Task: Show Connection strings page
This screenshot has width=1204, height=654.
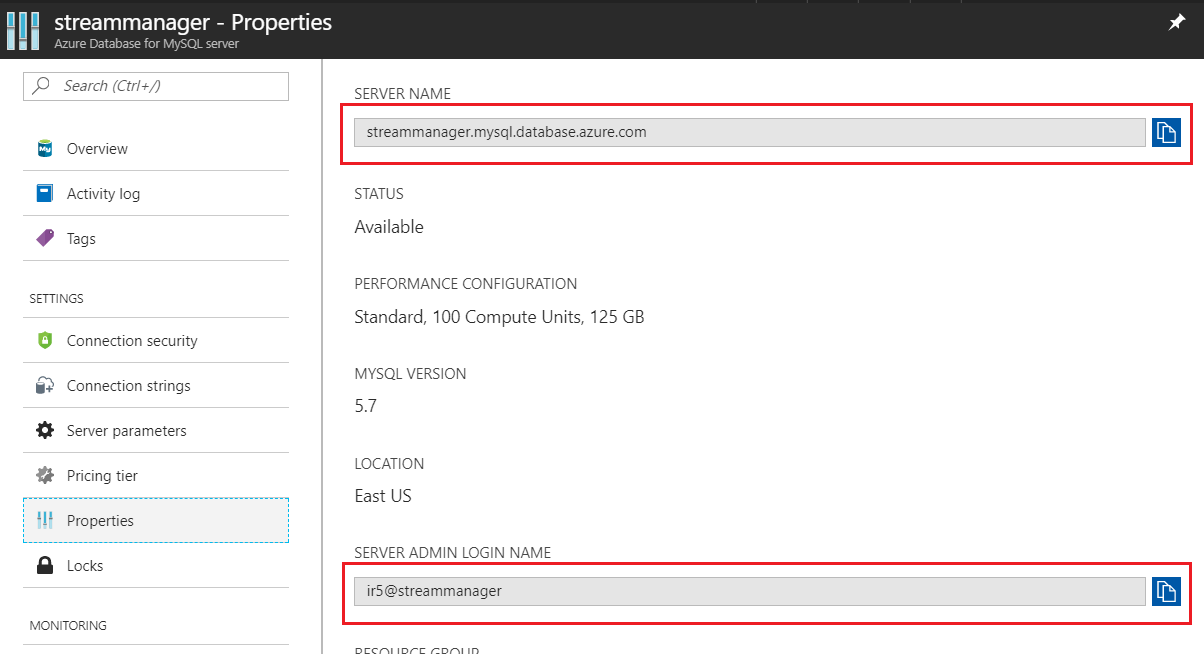Action: [156, 385]
